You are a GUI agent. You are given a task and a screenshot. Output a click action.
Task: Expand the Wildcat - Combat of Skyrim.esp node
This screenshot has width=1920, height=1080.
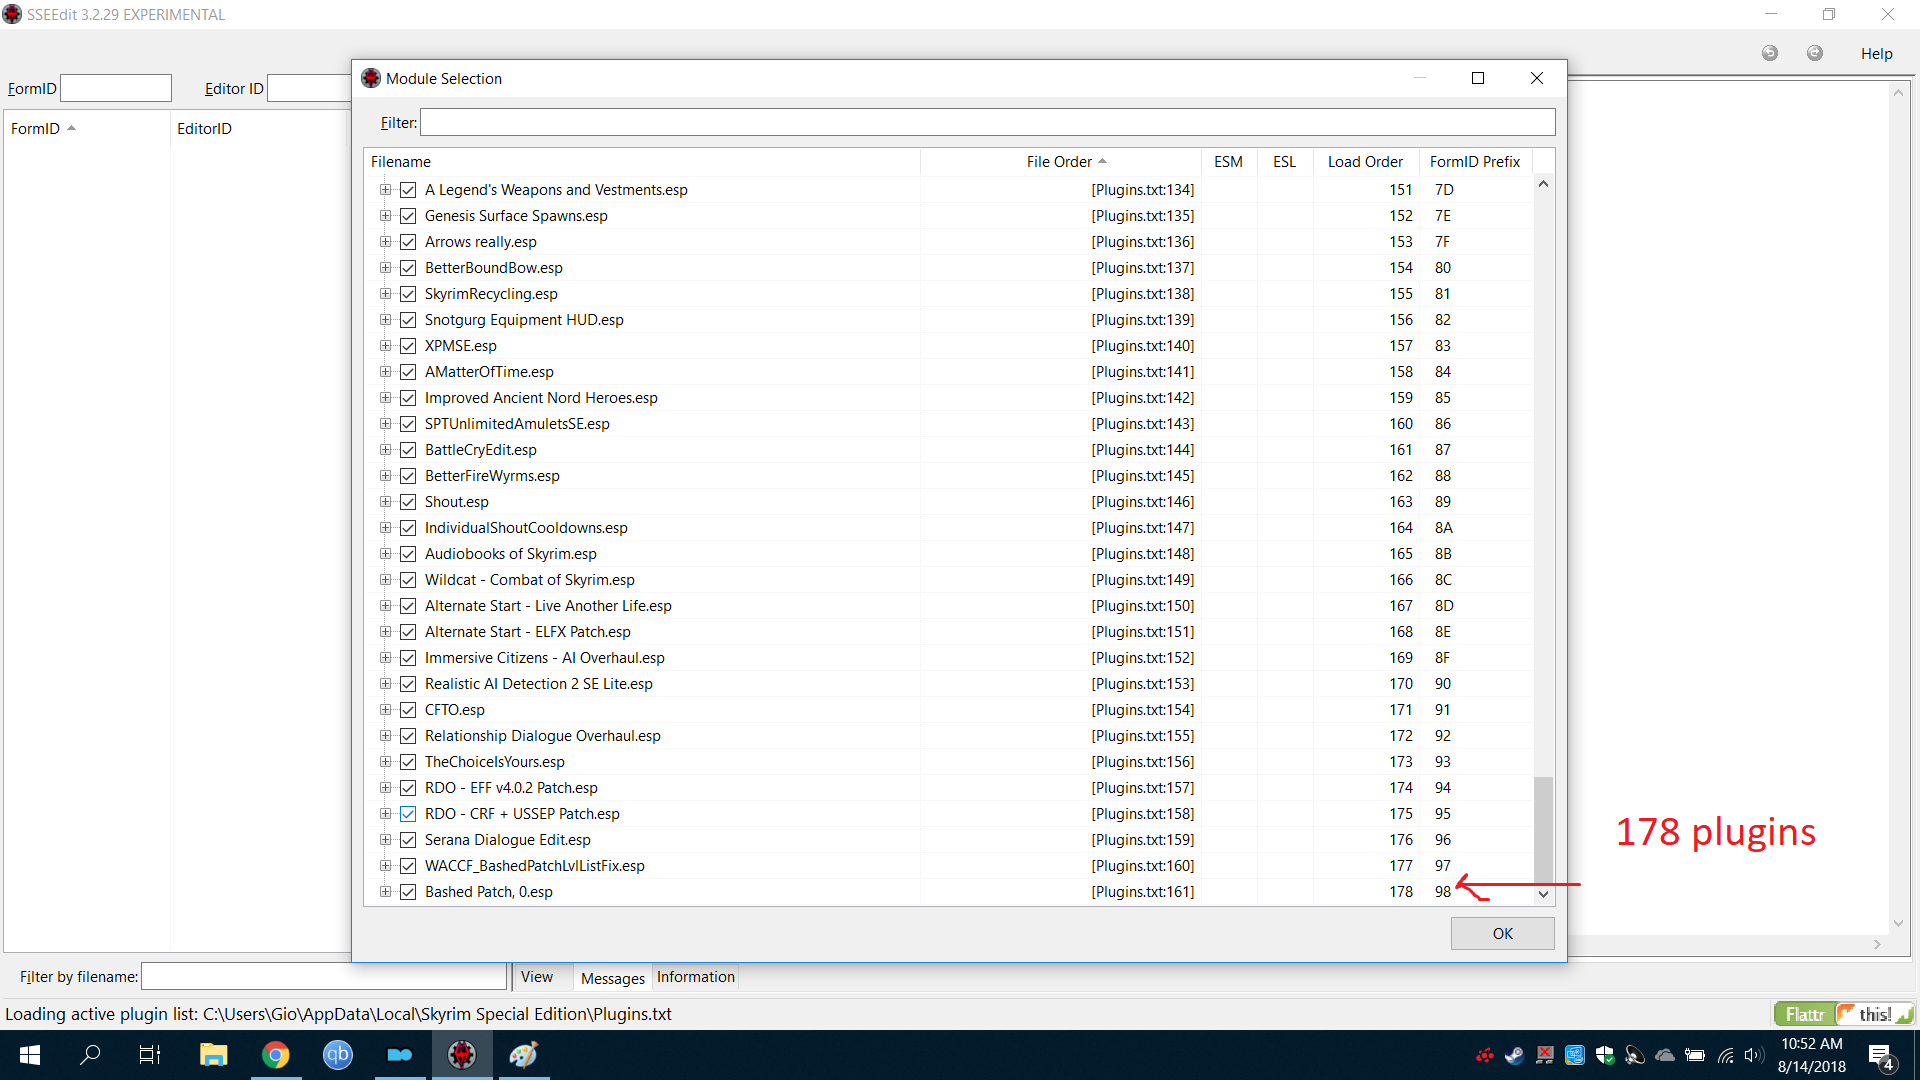pyautogui.click(x=385, y=580)
